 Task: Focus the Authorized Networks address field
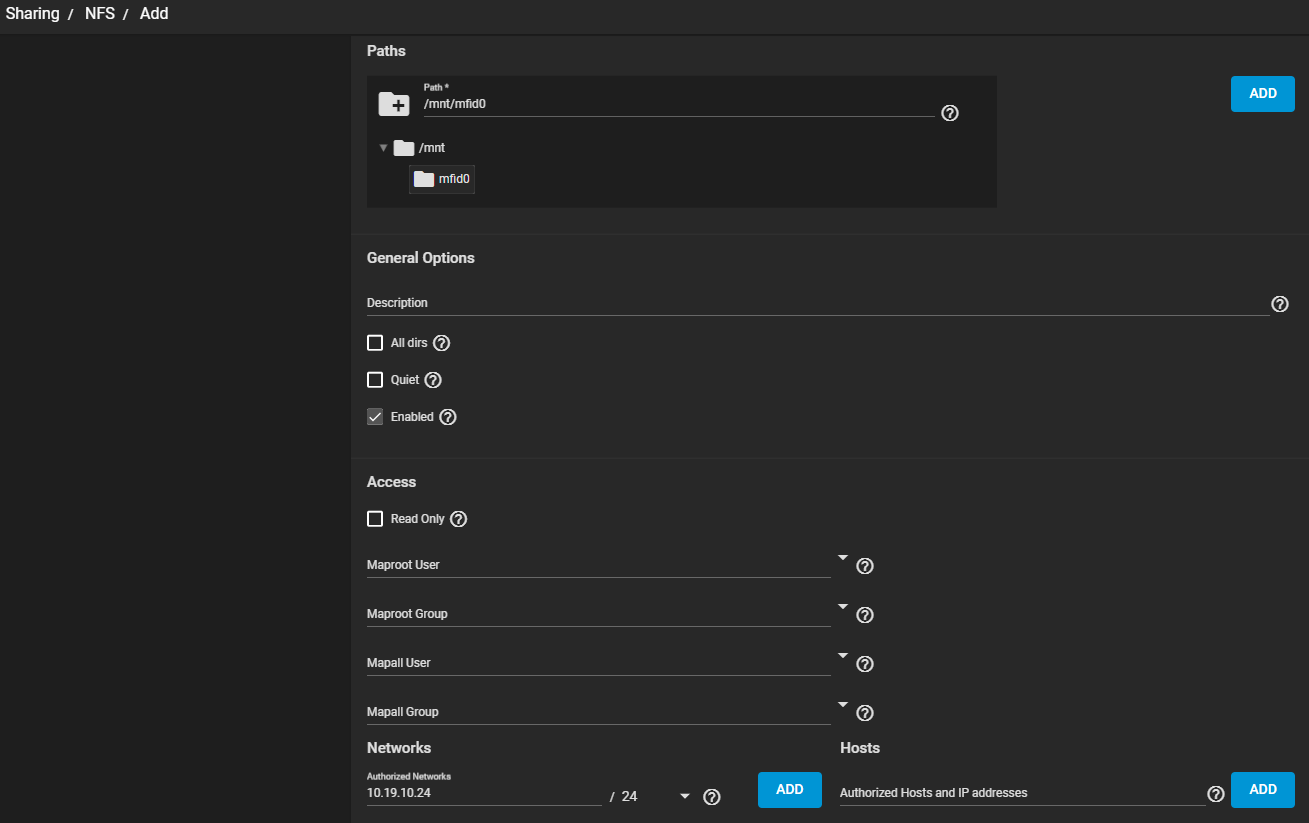pos(484,794)
